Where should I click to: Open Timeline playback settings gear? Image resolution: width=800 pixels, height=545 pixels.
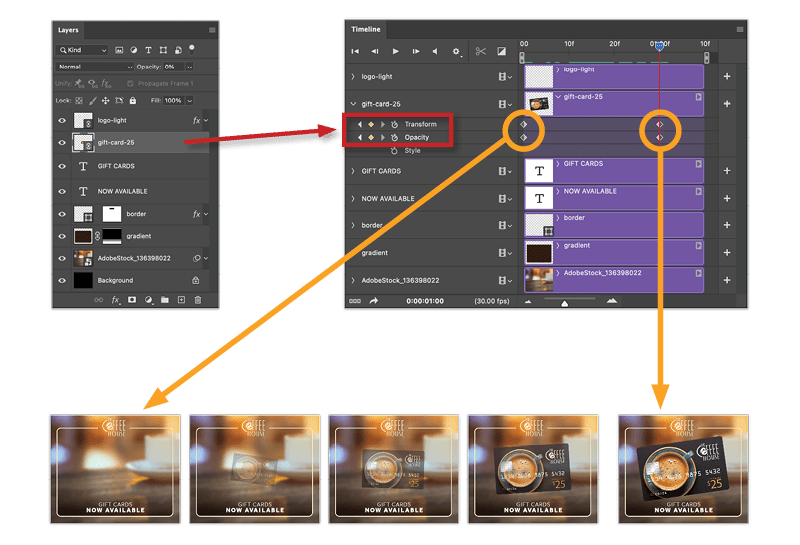456,52
